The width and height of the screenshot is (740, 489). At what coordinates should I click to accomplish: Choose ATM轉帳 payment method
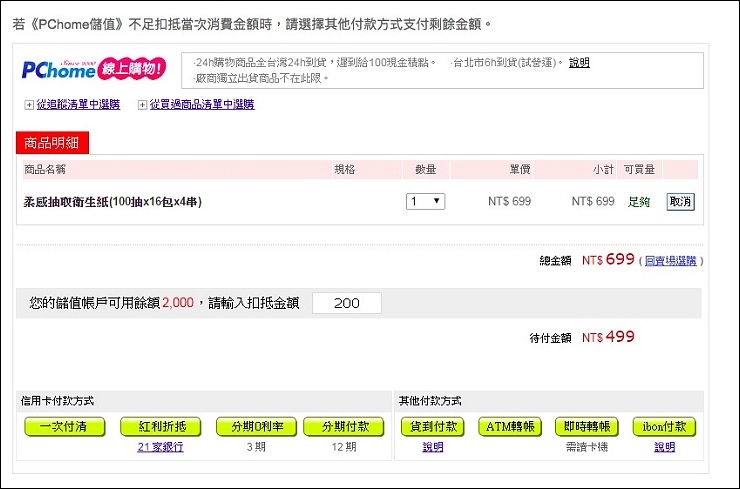click(510, 427)
